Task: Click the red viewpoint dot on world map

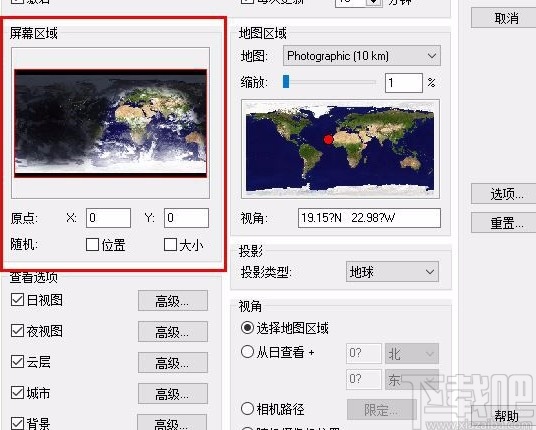Action: pos(328,139)
